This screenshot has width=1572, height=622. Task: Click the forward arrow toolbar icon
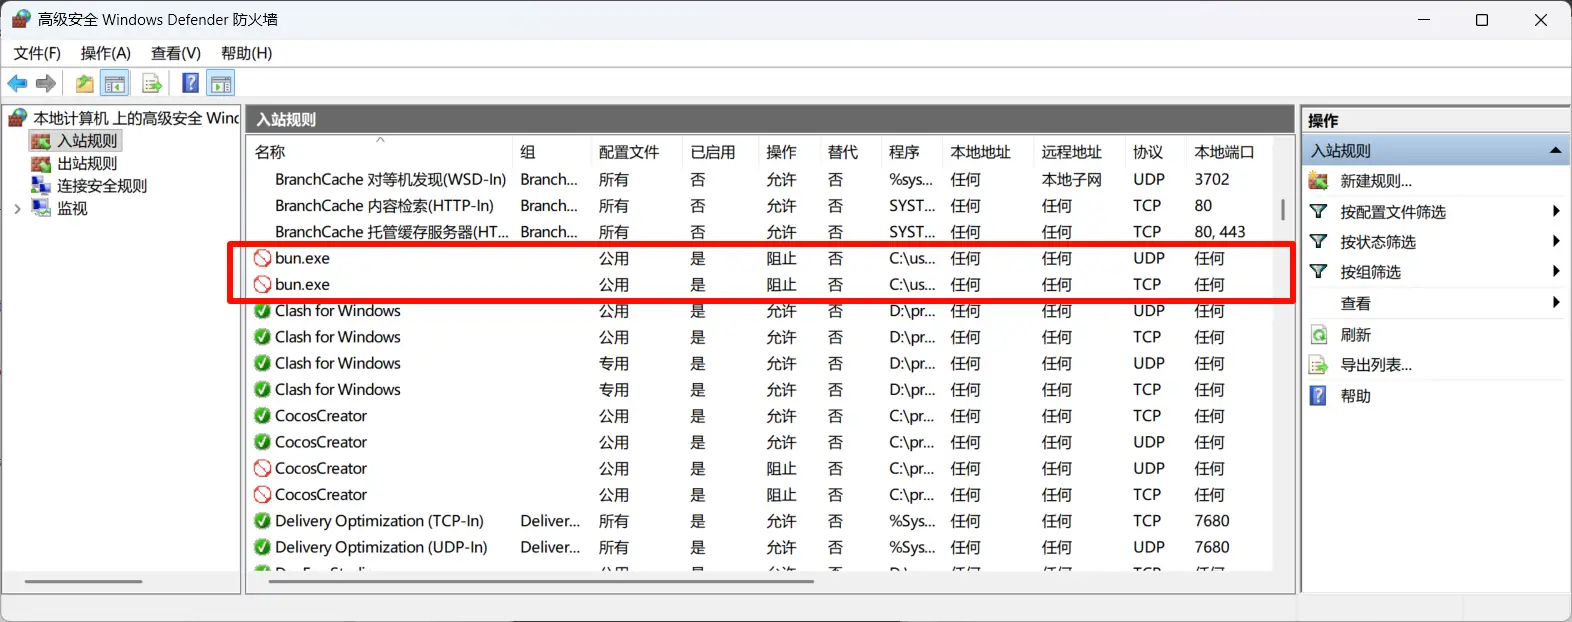[x=46, y=84]
